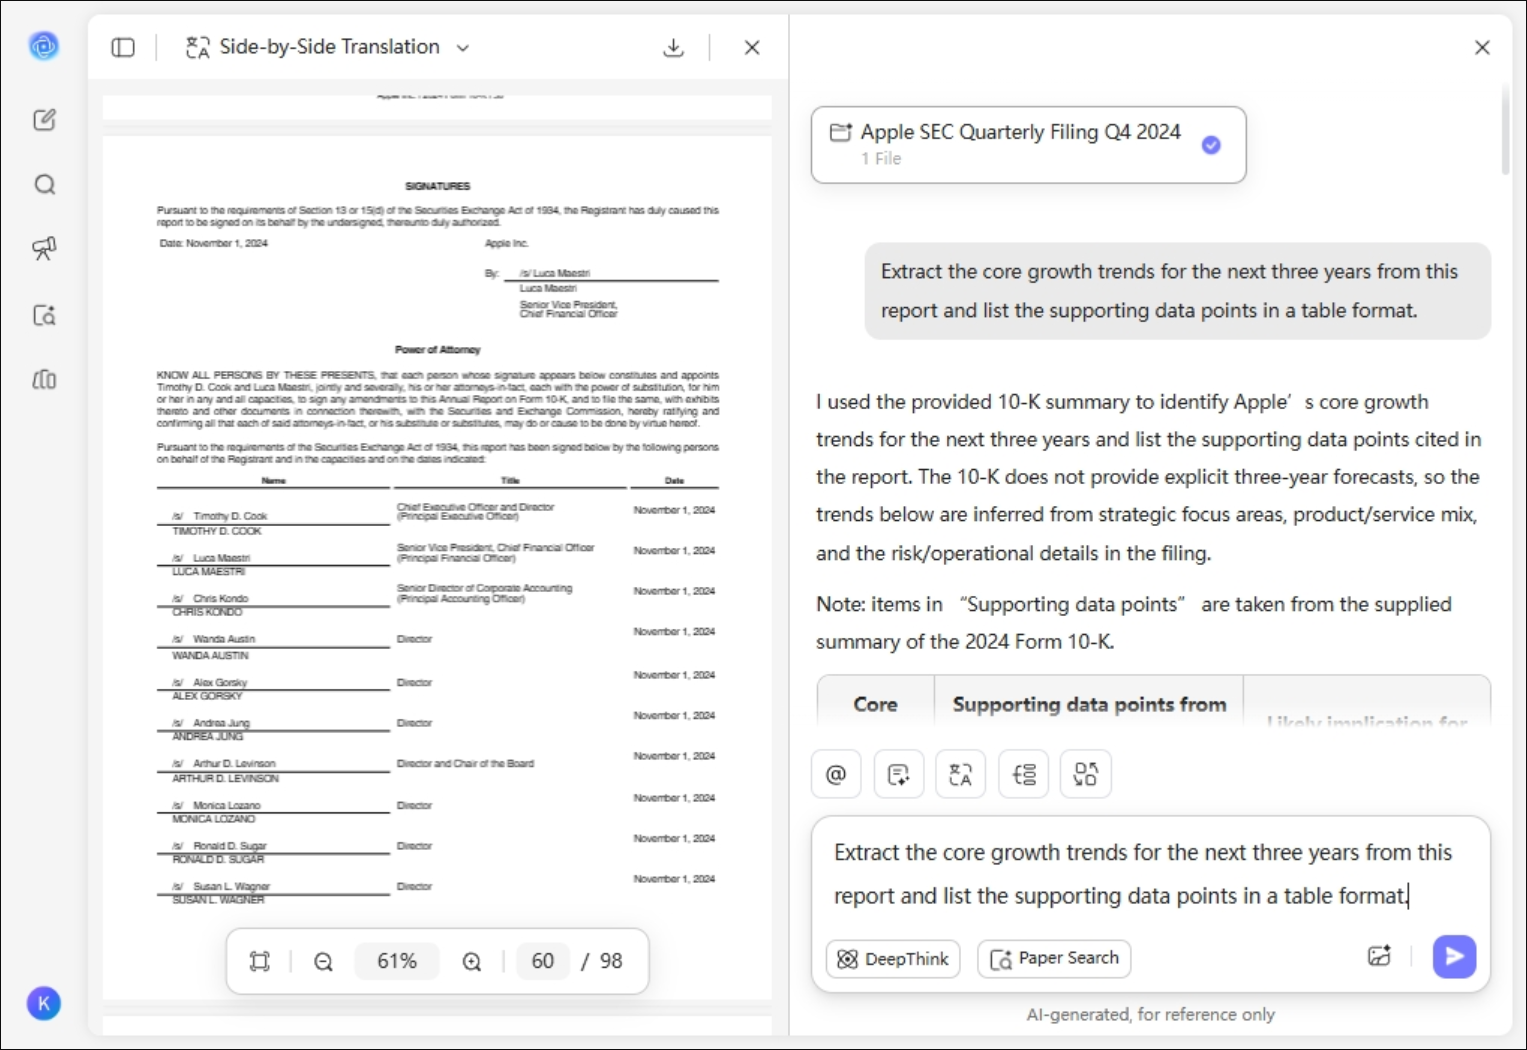Open the library bookshelf from the sidebar
This screenshot has width=1527, height=1050.
click(44, 380)
